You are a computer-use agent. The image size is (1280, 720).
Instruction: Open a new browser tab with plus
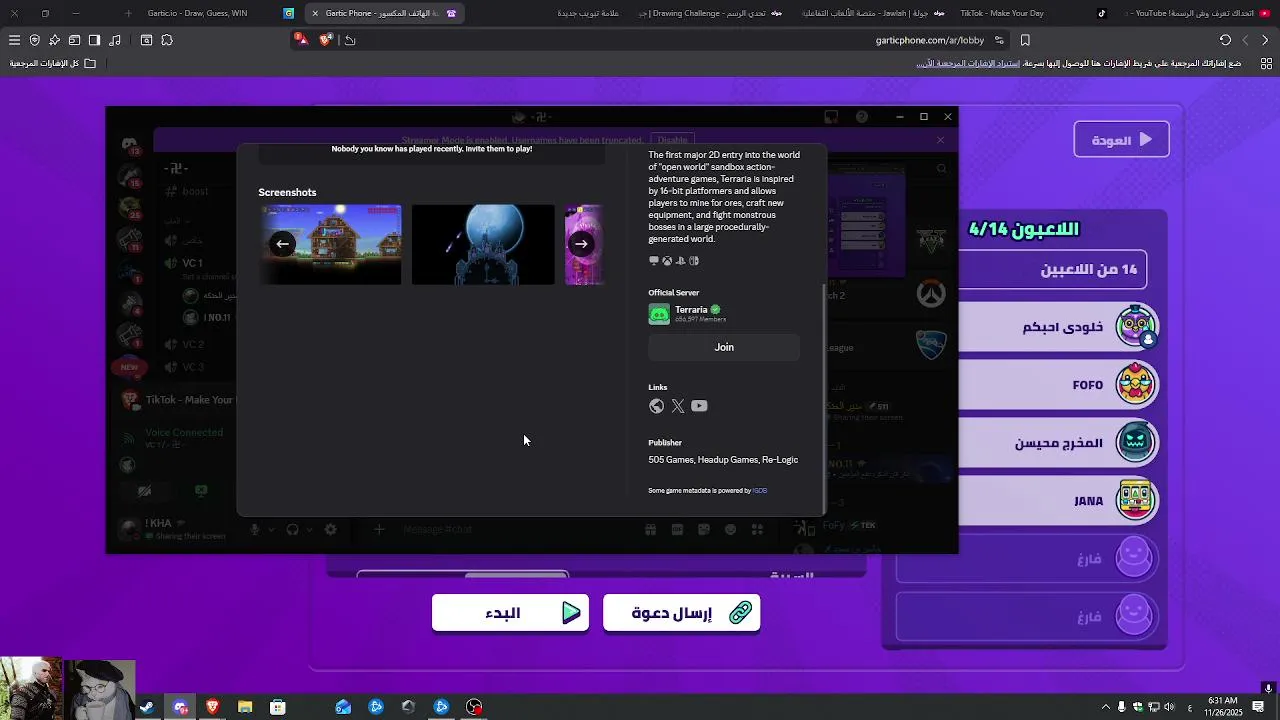point(128,13)
